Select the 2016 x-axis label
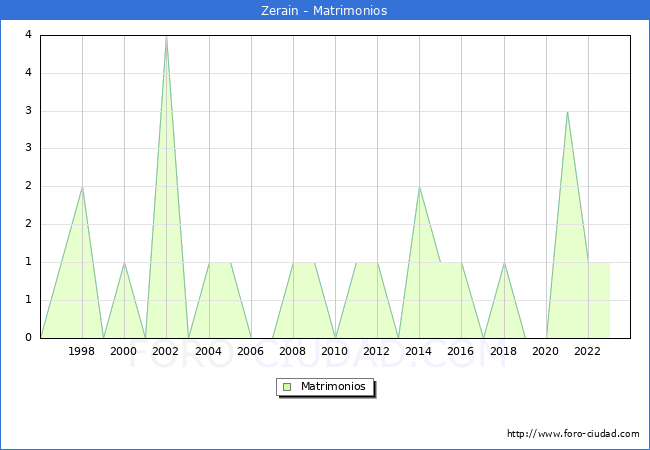The width and height of the screenshot is (650, 450). pyautogui.click(x=461, y=351)
